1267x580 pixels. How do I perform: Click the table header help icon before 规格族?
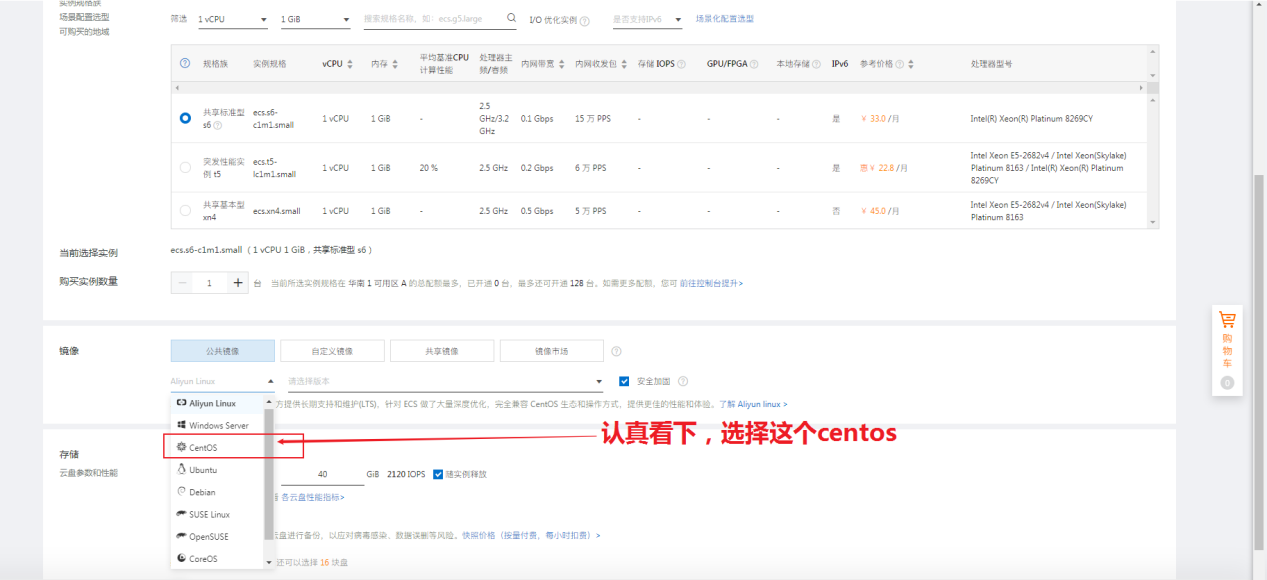click(185, 63)
